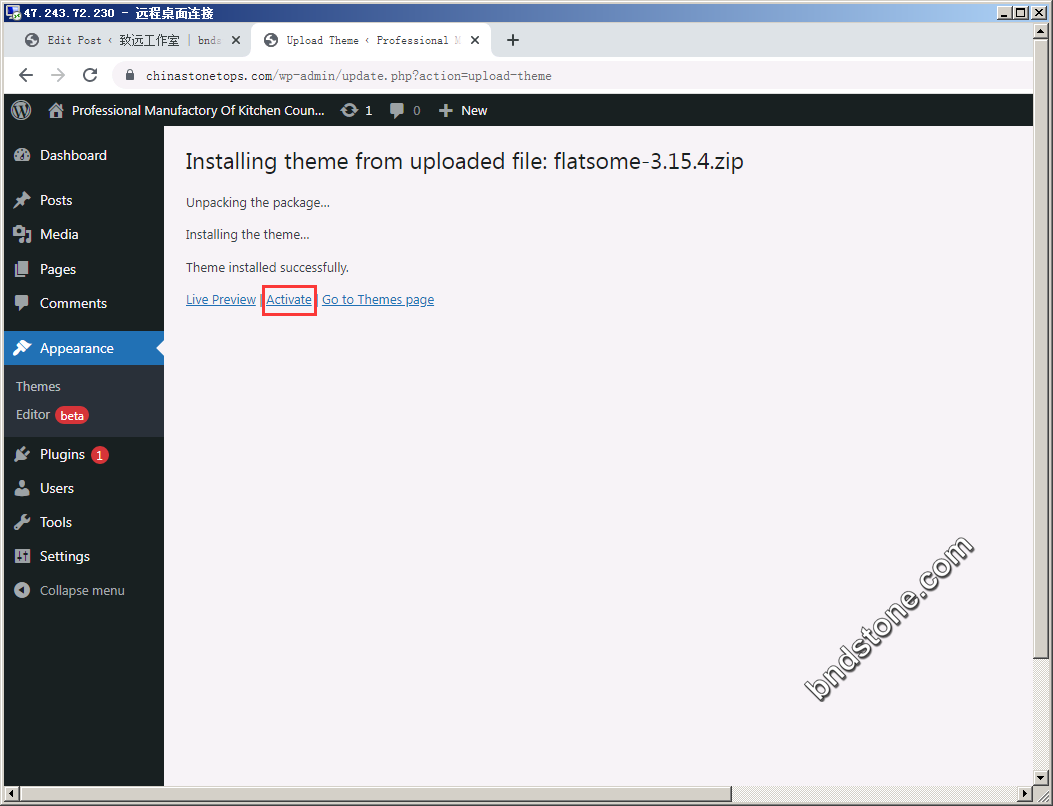The width and height of the screenshot is (1053, 806).
Task: Click the remote desktop title bar icon
Action: pos(13,12)
